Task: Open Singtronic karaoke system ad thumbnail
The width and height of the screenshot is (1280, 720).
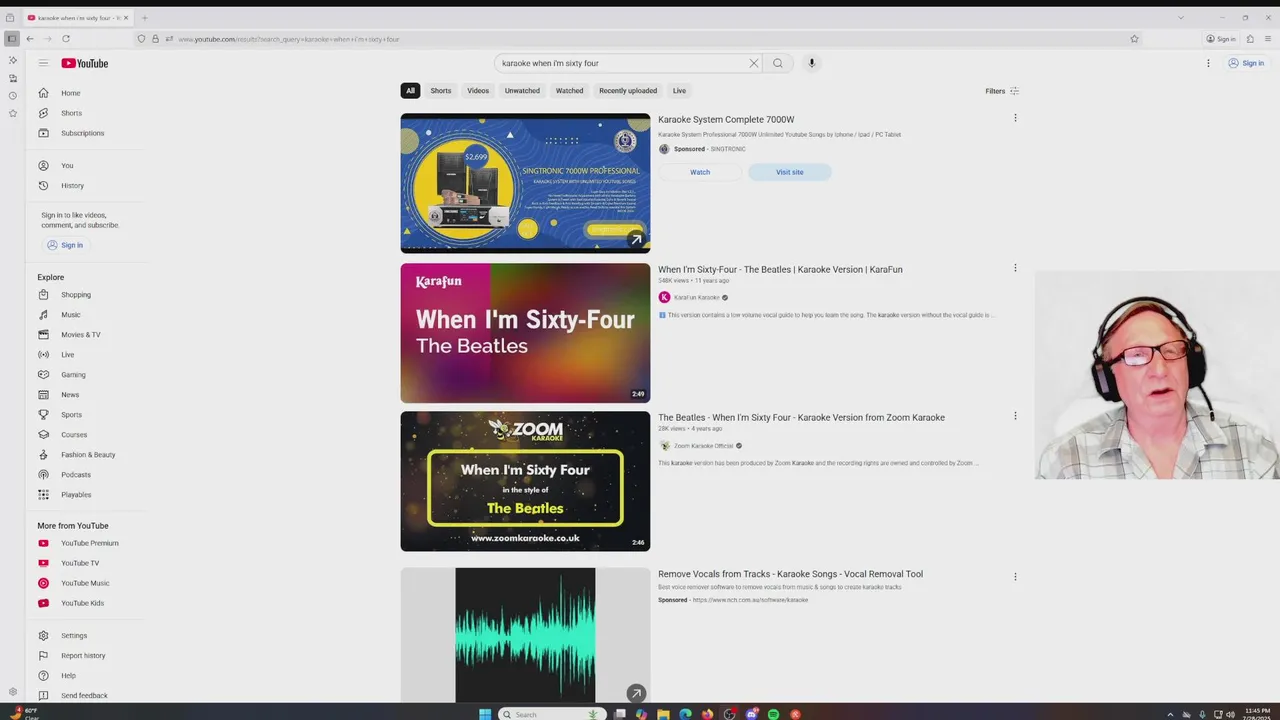Action: pyautogui.click(x=525, y=183)
